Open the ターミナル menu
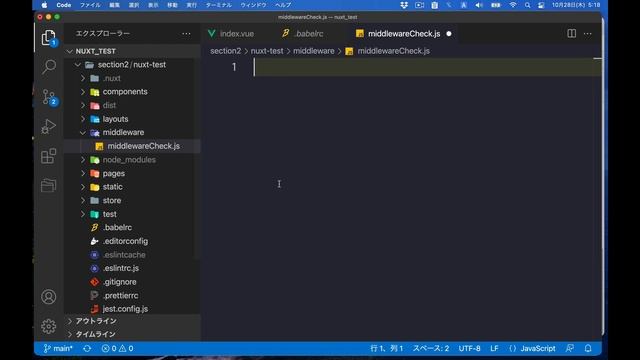Image resolution: width=640 pixels, height=360 pixels. pos(219,5)
